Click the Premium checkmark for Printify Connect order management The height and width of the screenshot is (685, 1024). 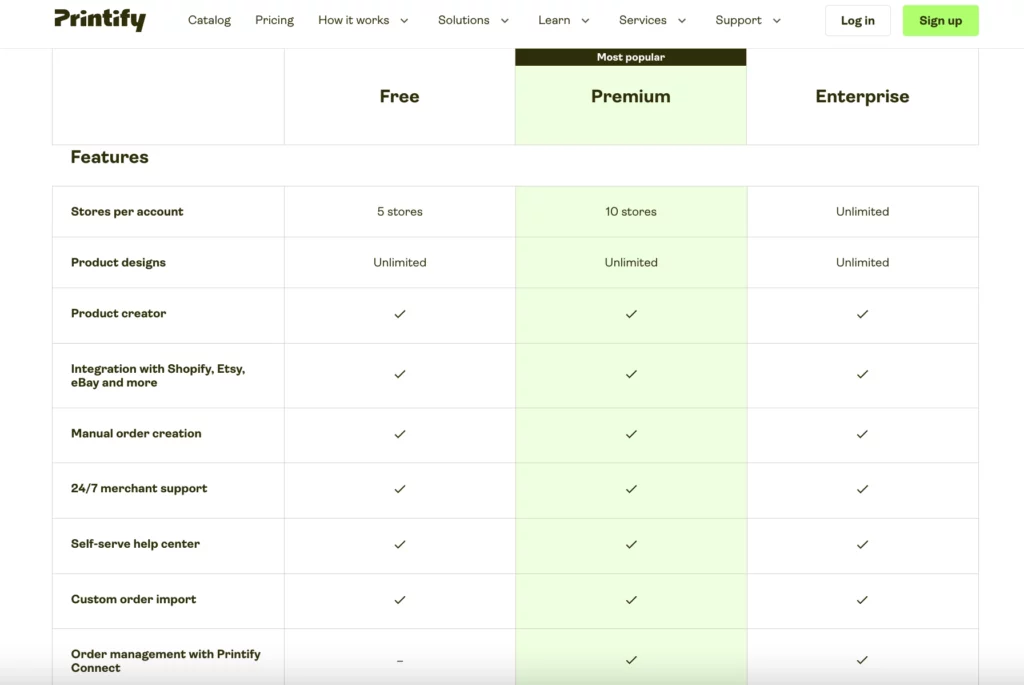pos(630,660)
